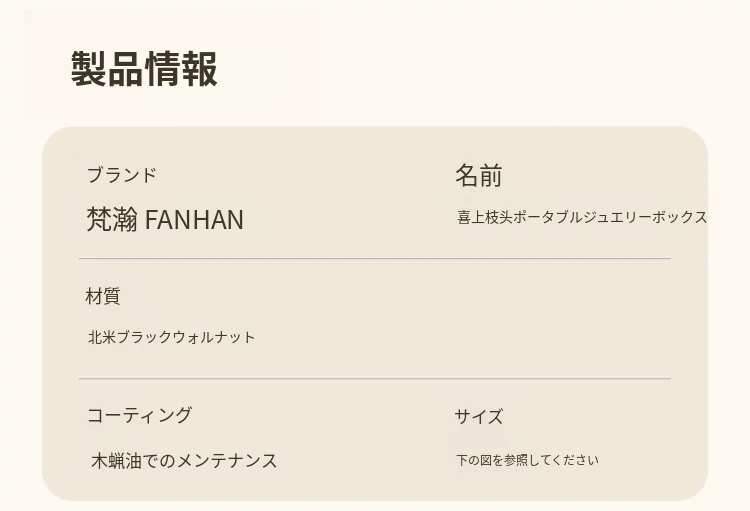Click the word 情報 in the page heading
Screen dimensions: 750x511
[x=181, y=69]
